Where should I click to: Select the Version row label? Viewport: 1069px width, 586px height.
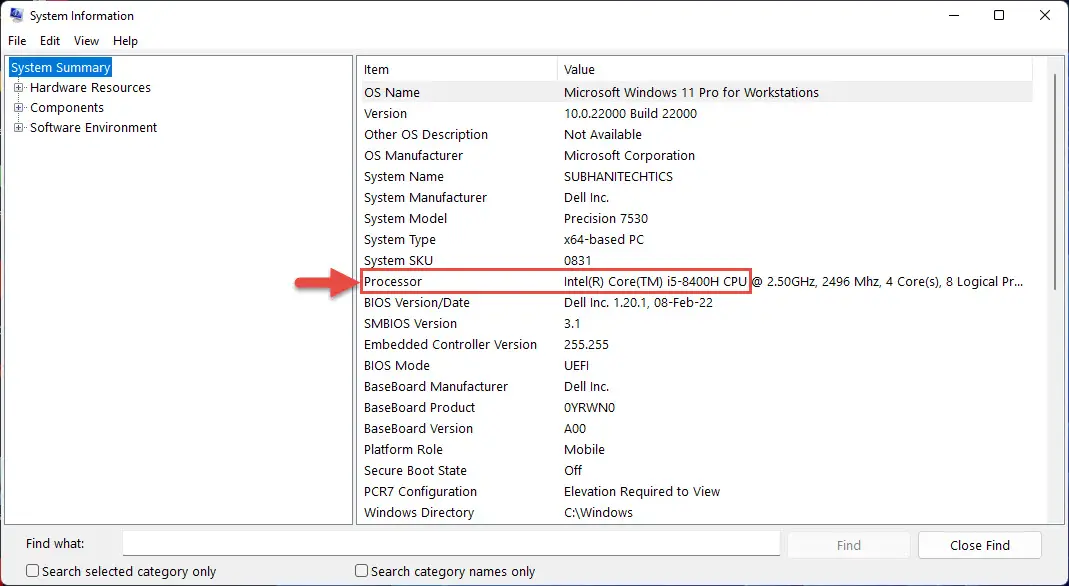tap(385, 113)
